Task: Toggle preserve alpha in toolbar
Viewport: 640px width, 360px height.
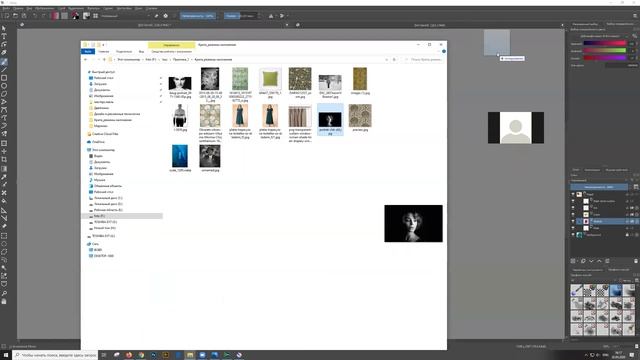Action: tap(165, 16)
